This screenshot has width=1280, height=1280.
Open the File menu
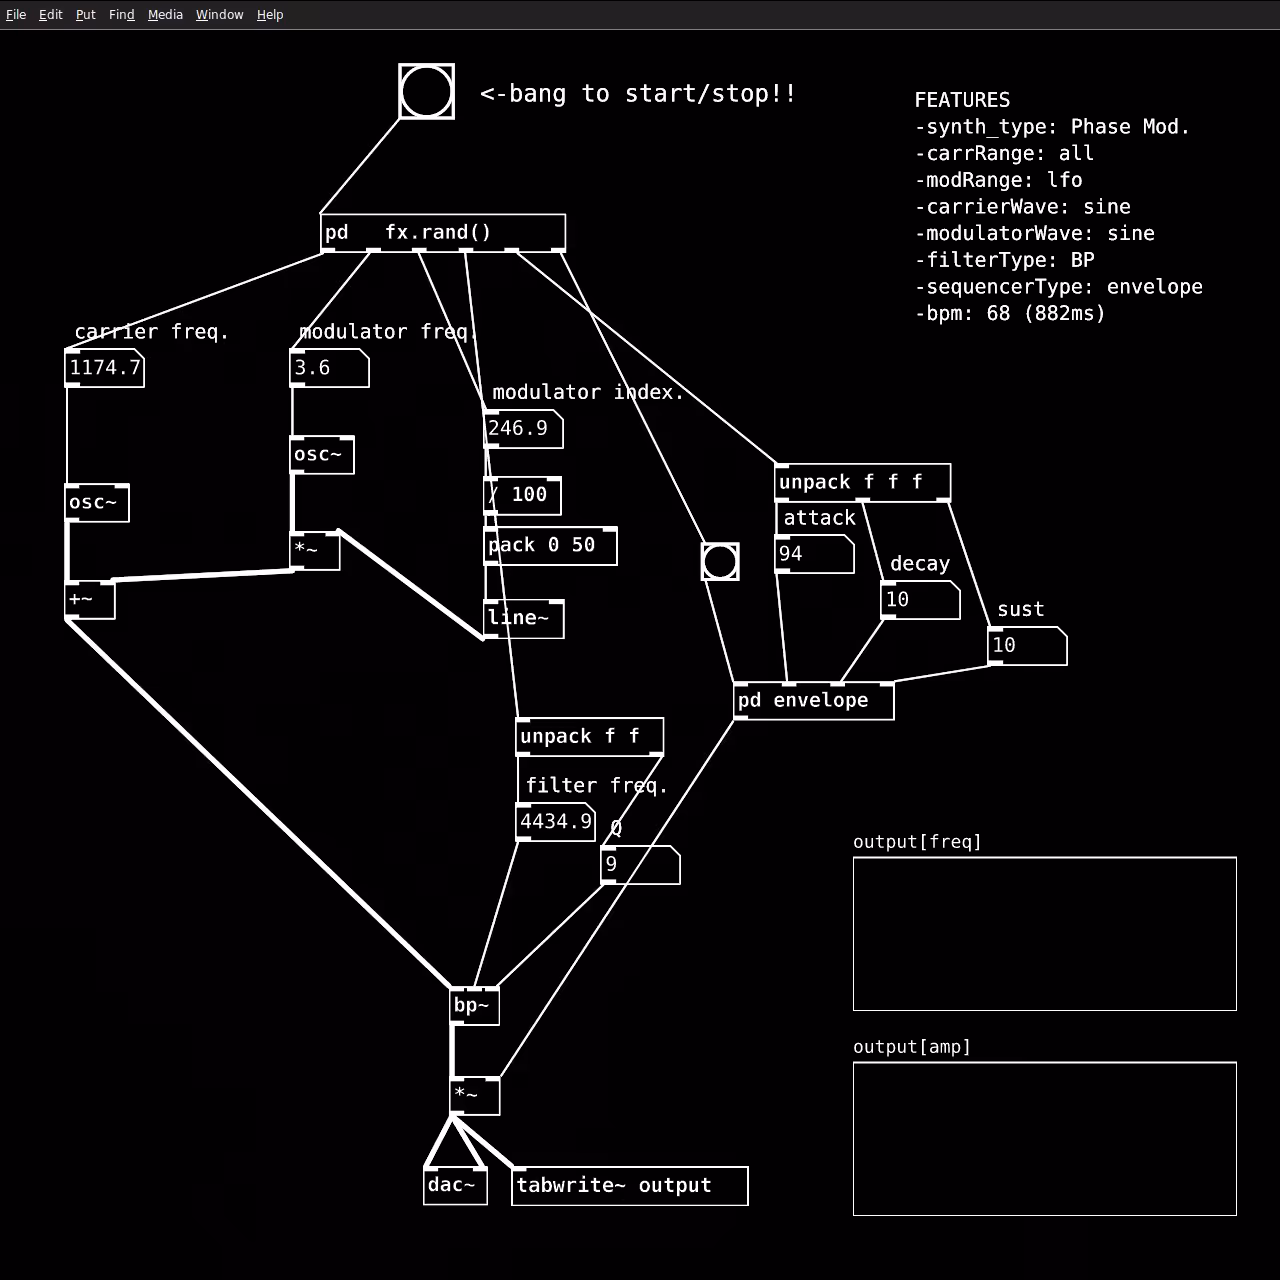(x=16, y=15)
